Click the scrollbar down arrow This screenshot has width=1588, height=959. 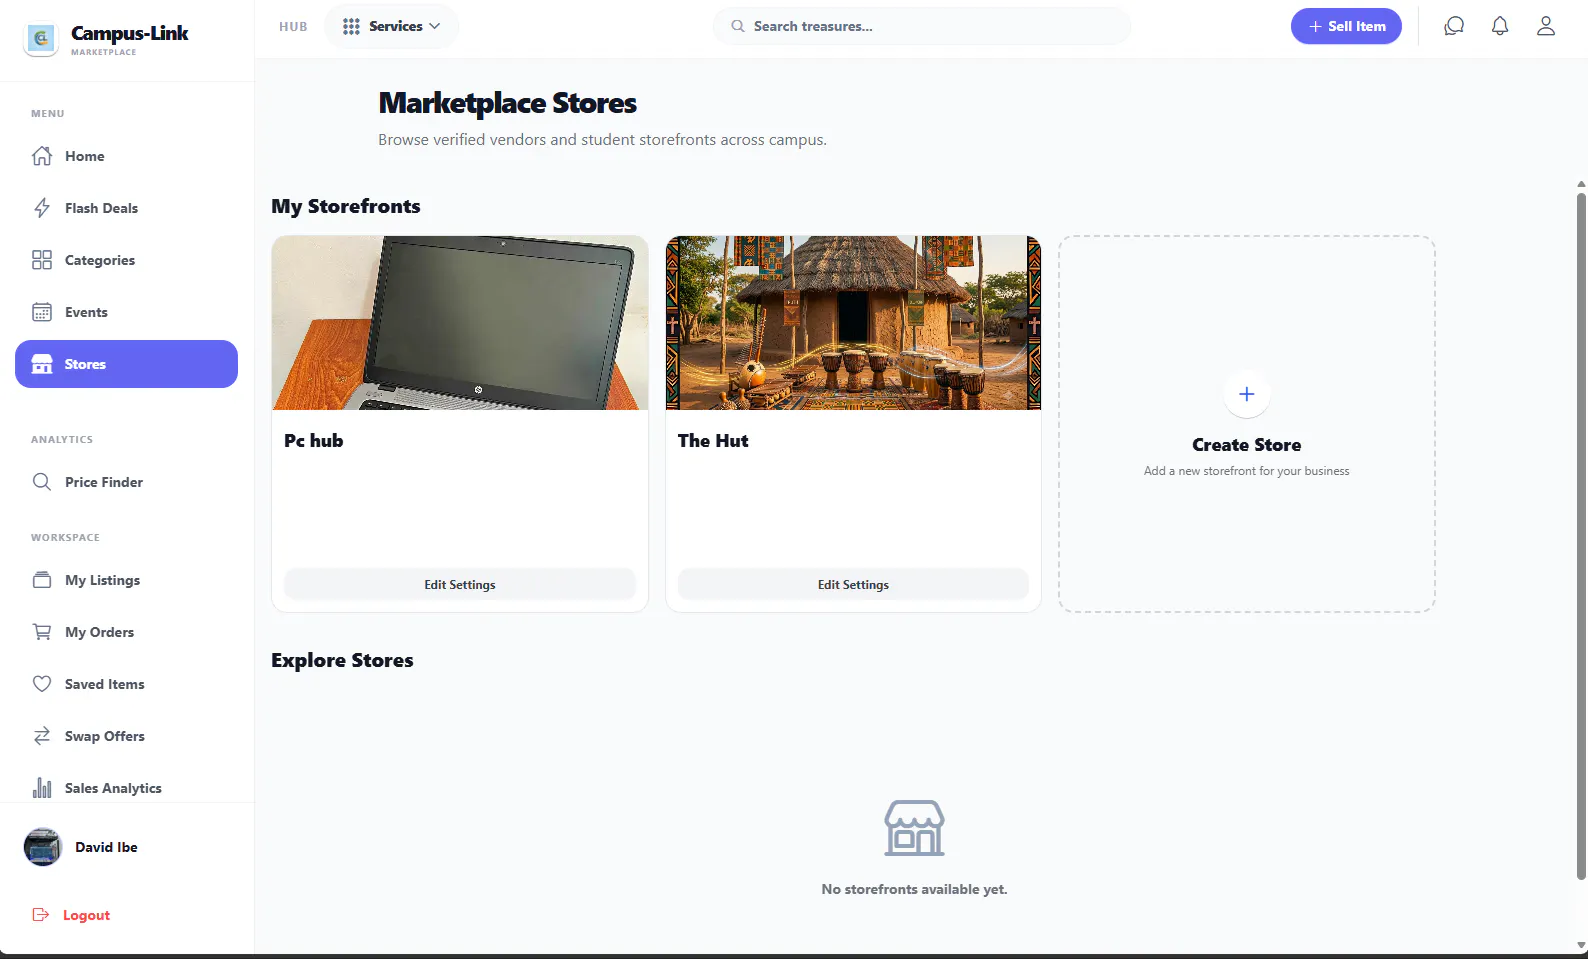(x=1581, y=945)
